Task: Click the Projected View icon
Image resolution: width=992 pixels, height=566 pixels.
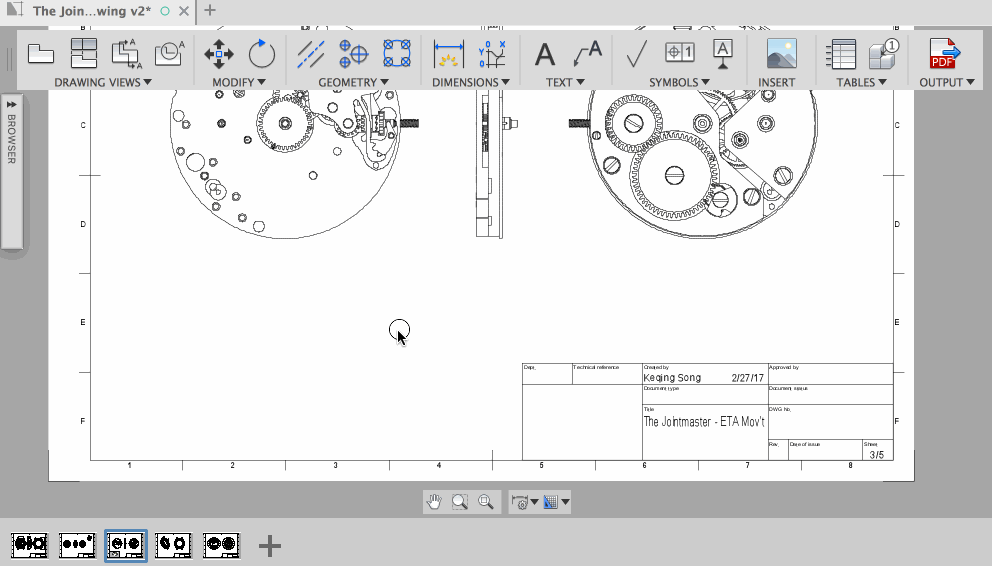Action: 84,53
